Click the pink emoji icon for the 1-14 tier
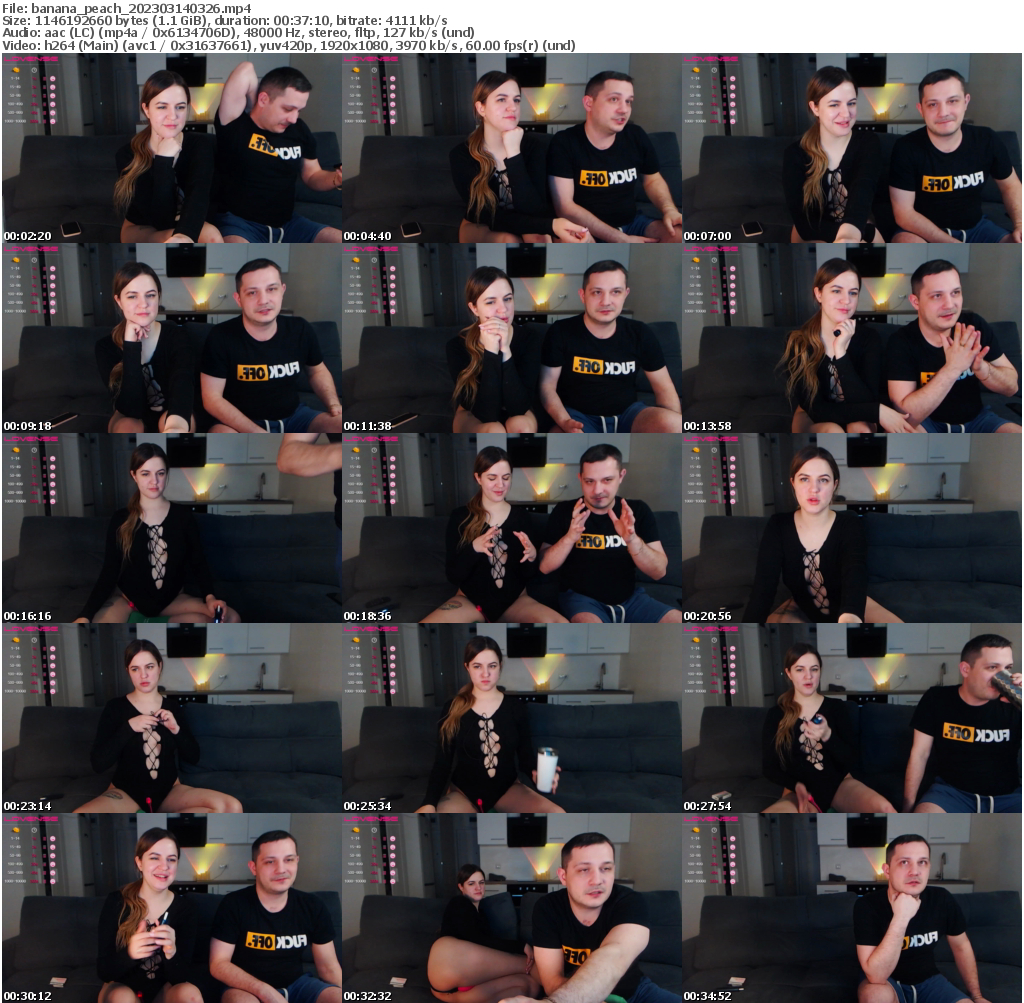Viewport: 1024px width, 1003px height. (53, 78)
